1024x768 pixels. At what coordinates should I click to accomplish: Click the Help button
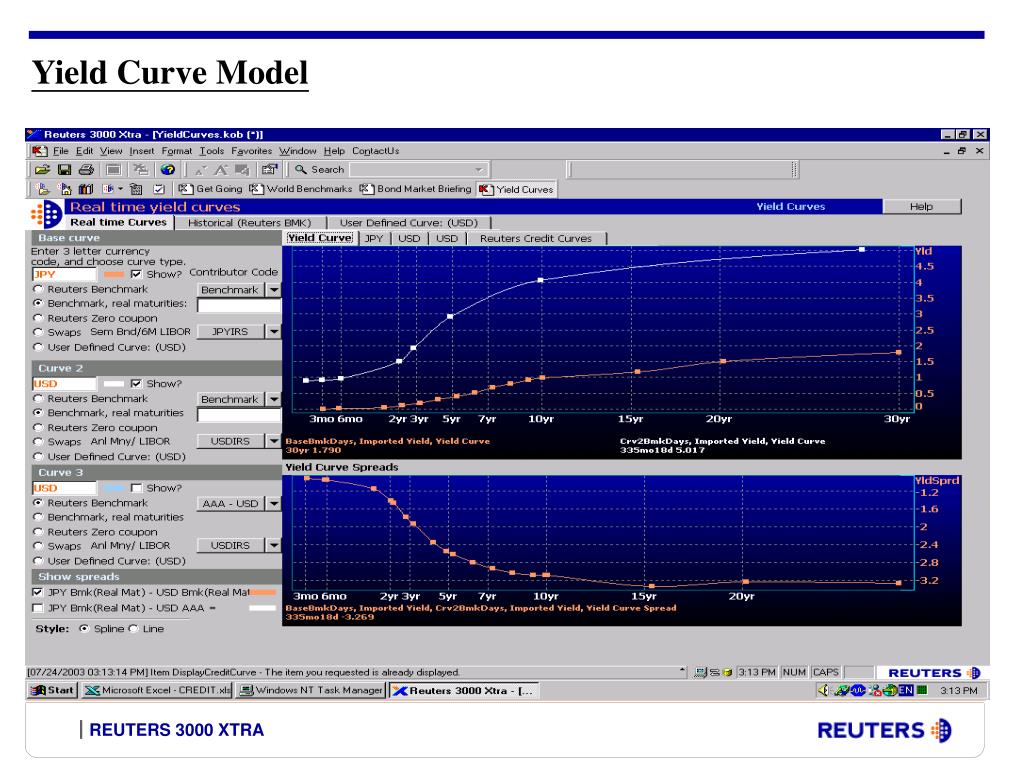(x=921, y=206)
